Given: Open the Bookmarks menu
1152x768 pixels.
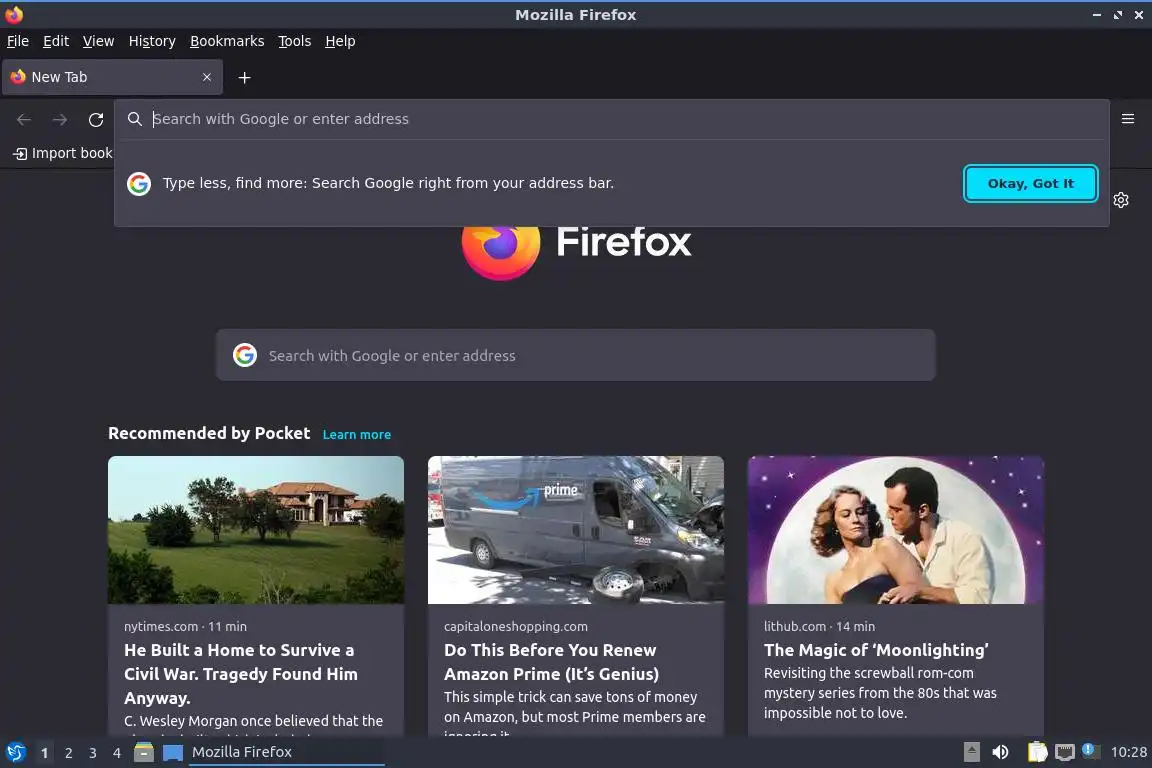Looking at the screenshot, I should [x=227, y=41].
